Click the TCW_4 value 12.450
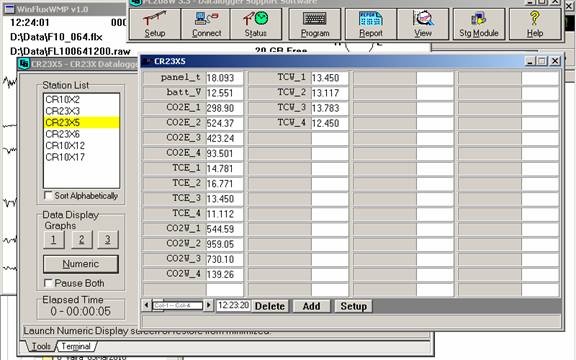The width and height of the screenshot is (576, 360). coord(330,123)
